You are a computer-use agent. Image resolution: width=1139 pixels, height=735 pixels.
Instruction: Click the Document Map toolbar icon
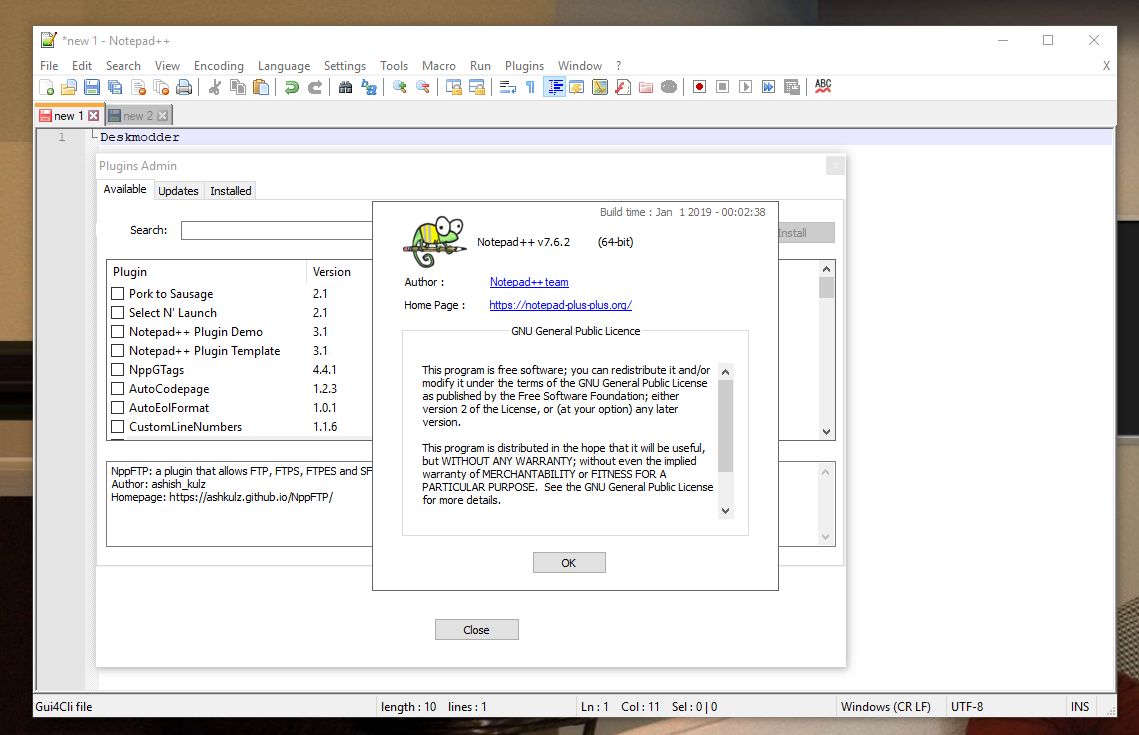[x=600, y=87]
